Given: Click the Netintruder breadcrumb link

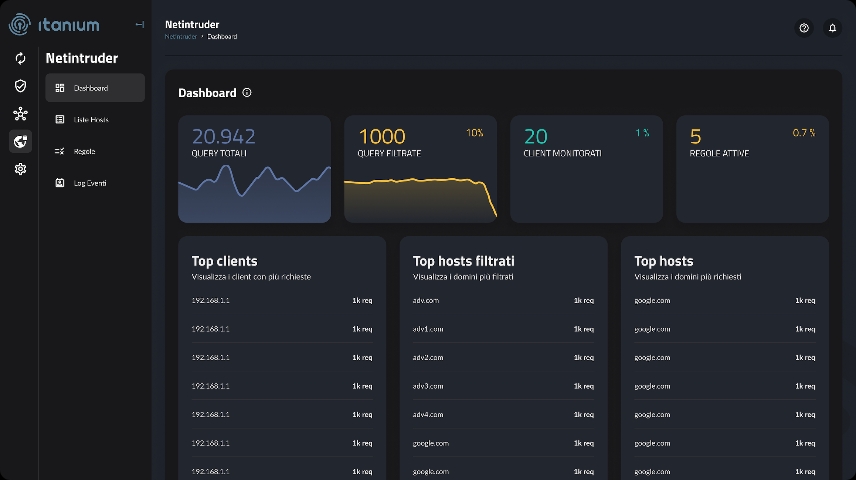Looking at the screenshot, I should click(180, 37).
